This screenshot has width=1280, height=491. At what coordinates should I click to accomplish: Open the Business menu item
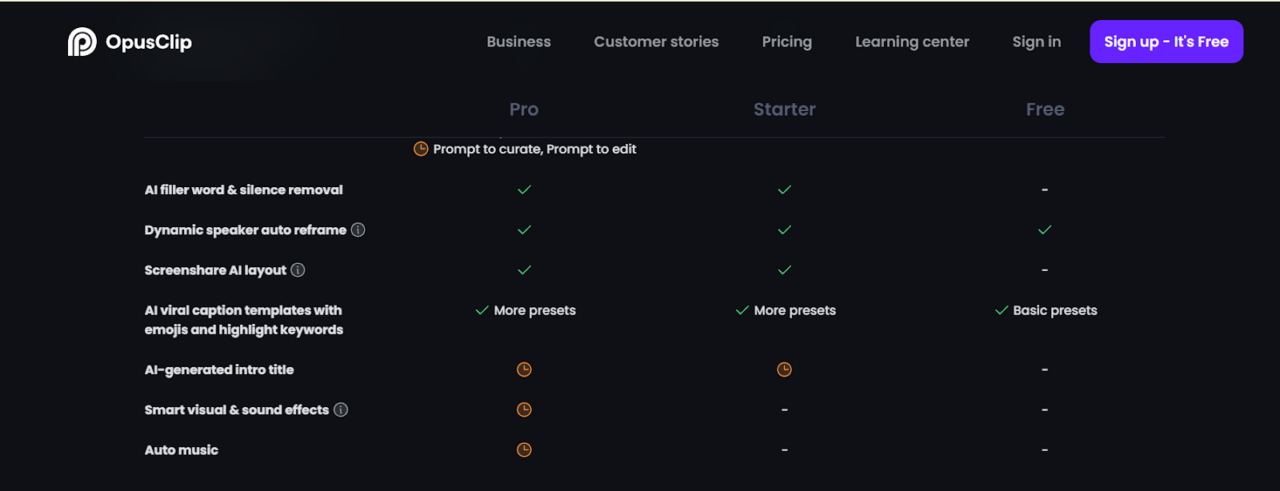tap(518, 42)
